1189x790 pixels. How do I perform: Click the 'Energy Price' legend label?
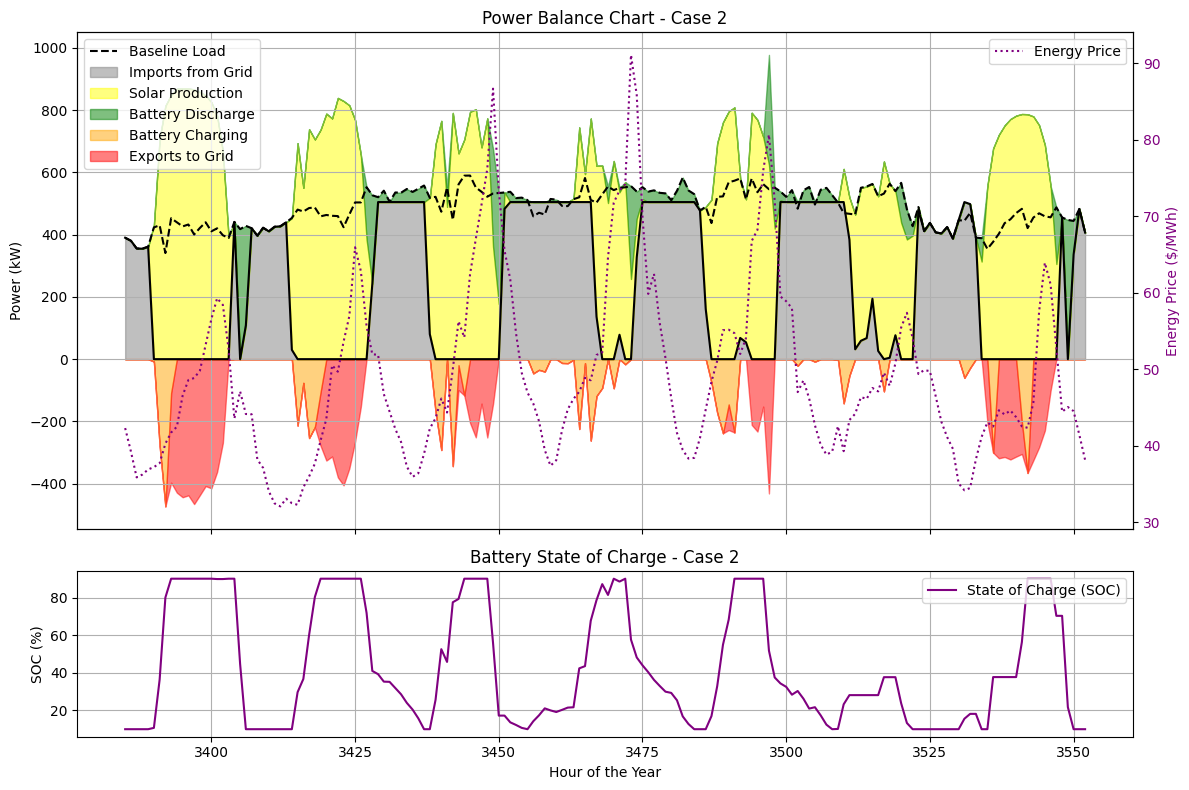[1077, 51]
